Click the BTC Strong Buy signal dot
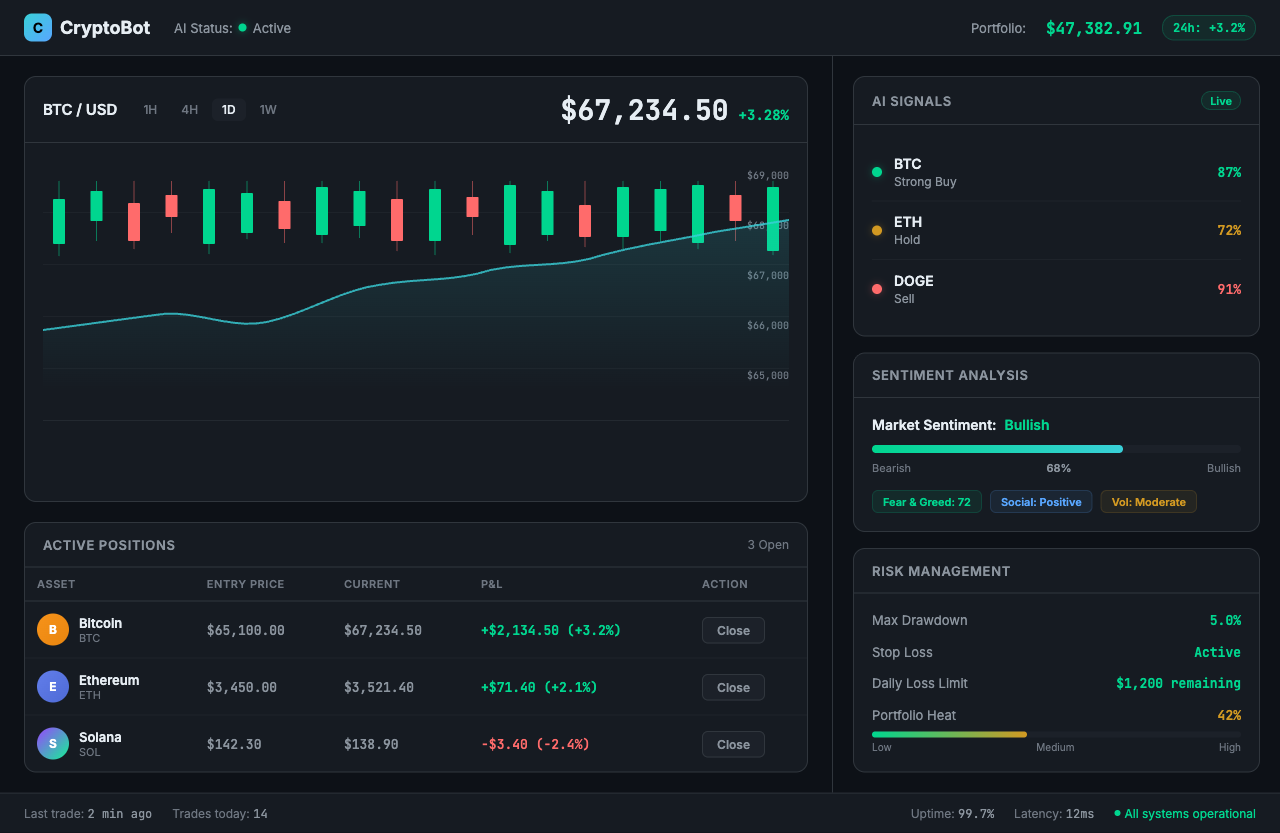 click(875, 172)
